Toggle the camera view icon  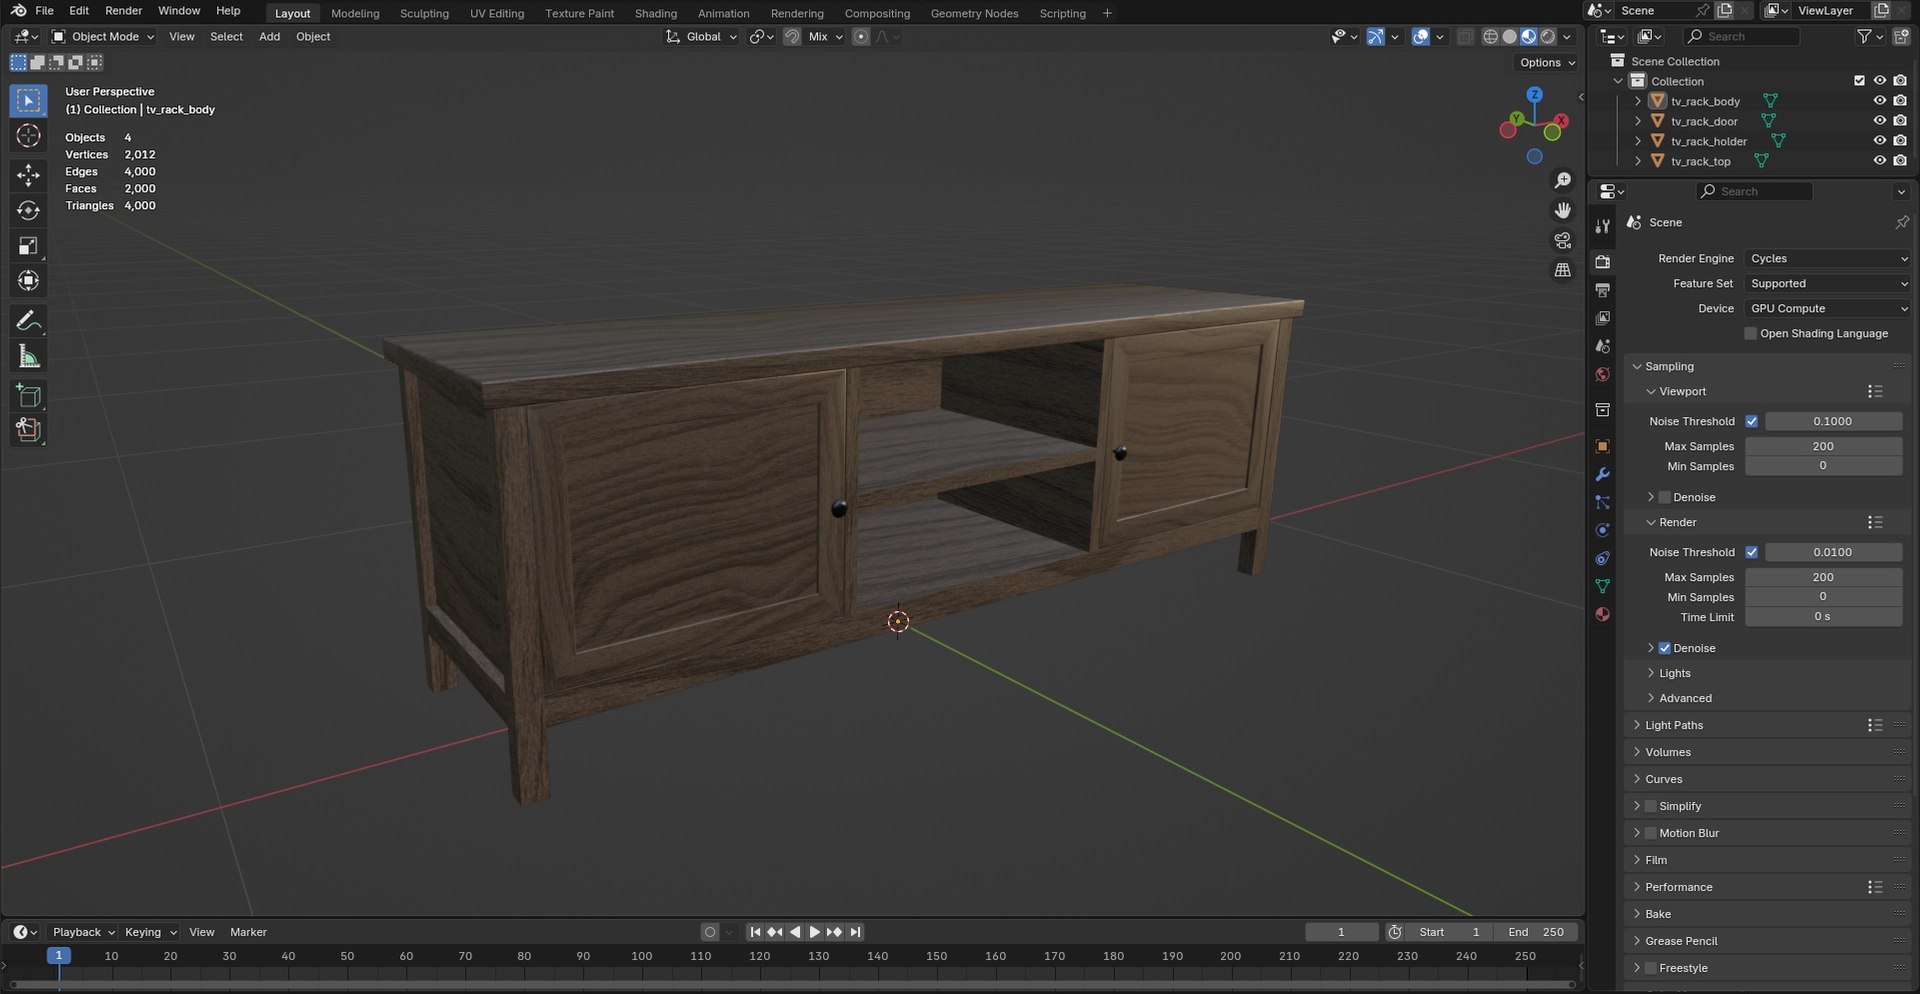click(x=1562, y=241)
